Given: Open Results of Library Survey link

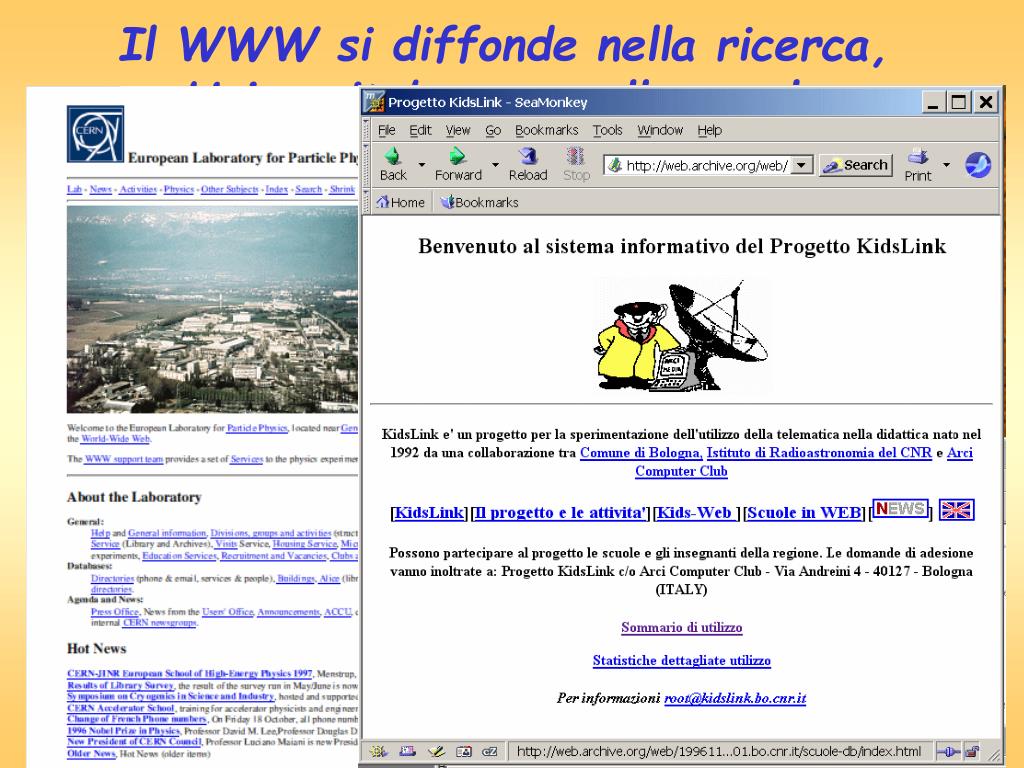Looking at the screenshot, I should point(120,685).
